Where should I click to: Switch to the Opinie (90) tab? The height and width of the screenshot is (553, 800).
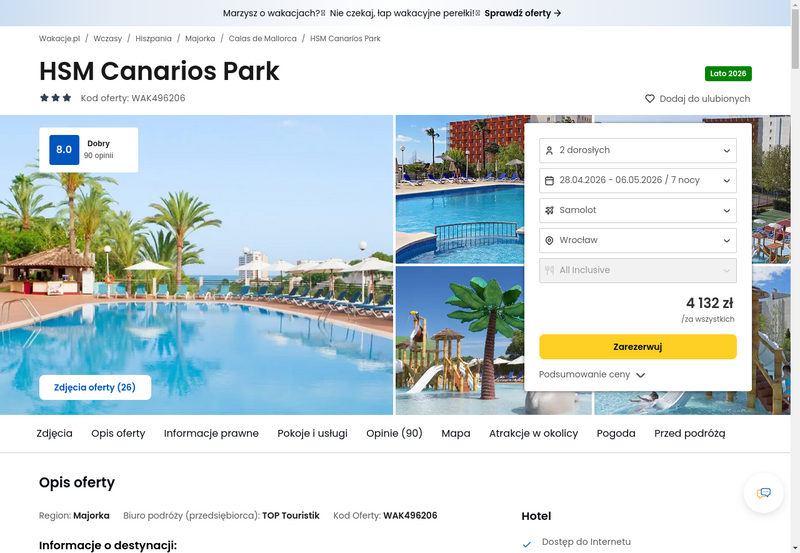(394, 433)
